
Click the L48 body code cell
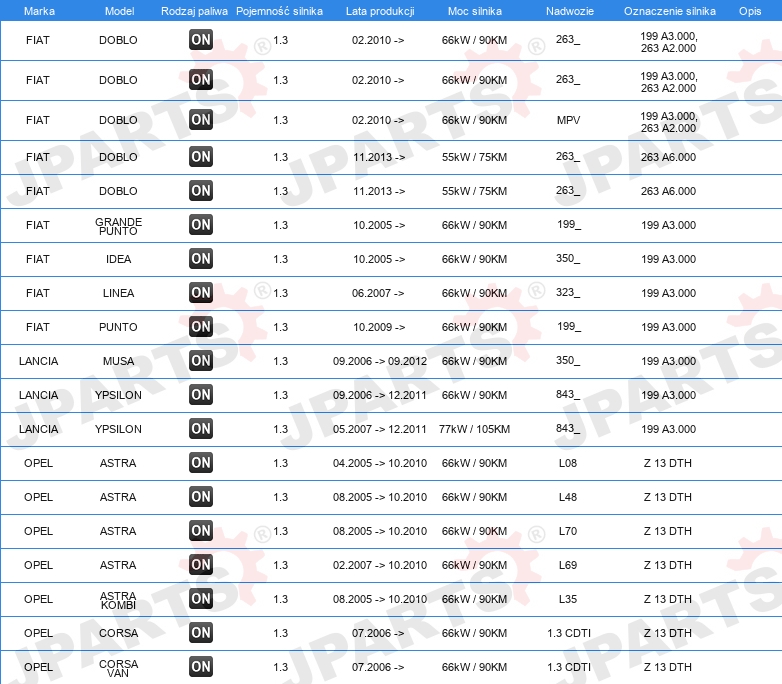pyautogui.click(x=568, y=497)
